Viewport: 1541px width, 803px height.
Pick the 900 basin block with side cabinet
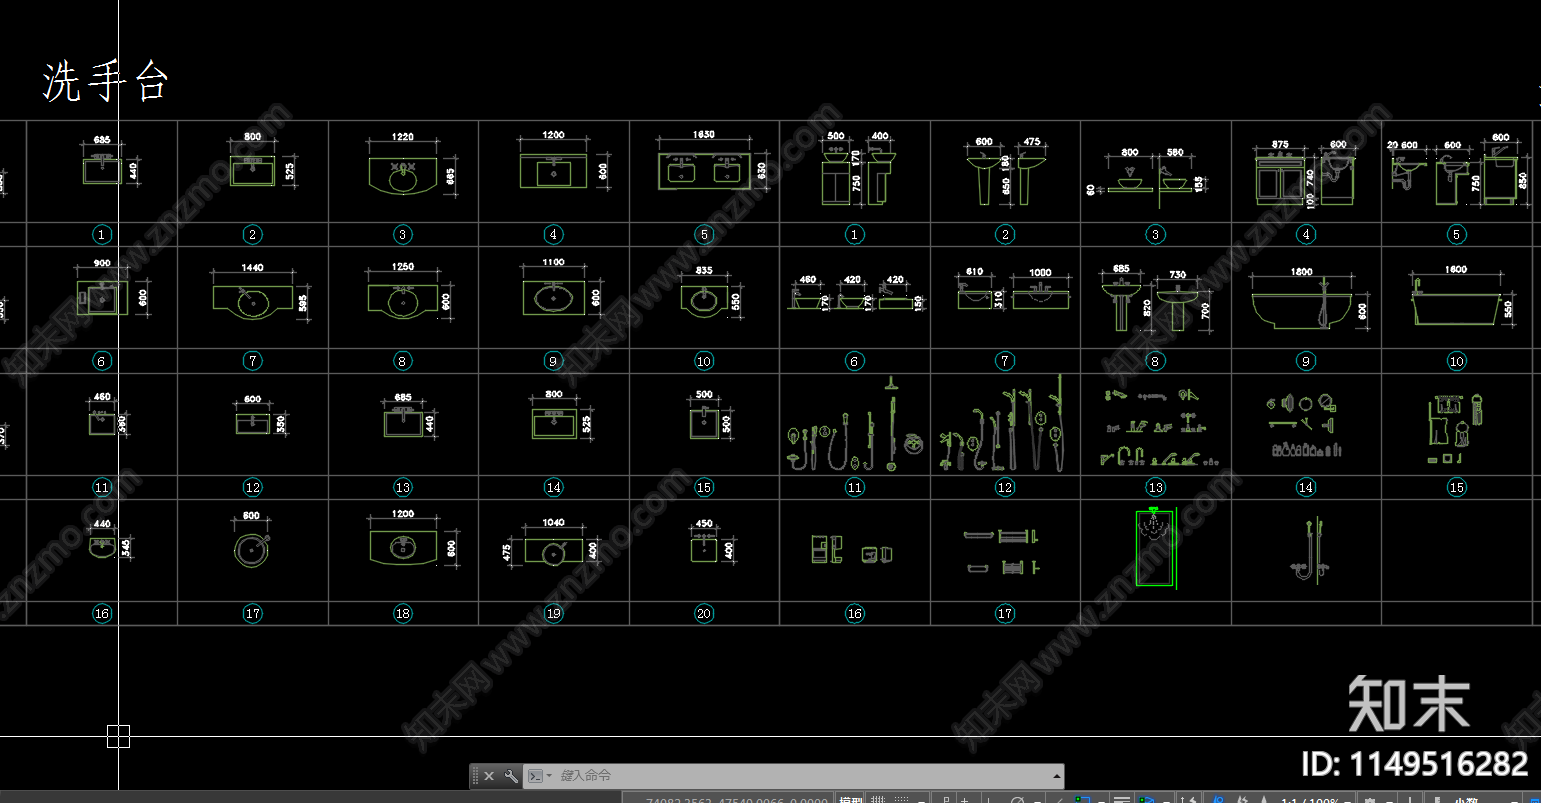(x=102, y=298)
